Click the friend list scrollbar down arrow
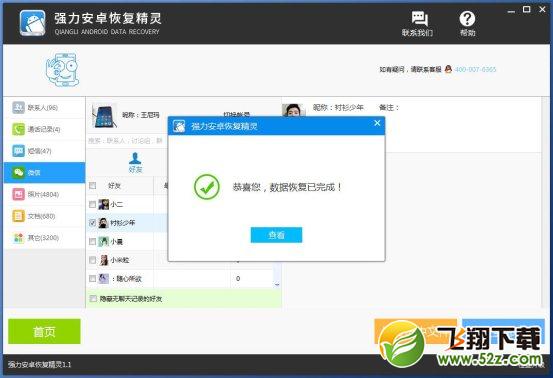 point(277,284)
